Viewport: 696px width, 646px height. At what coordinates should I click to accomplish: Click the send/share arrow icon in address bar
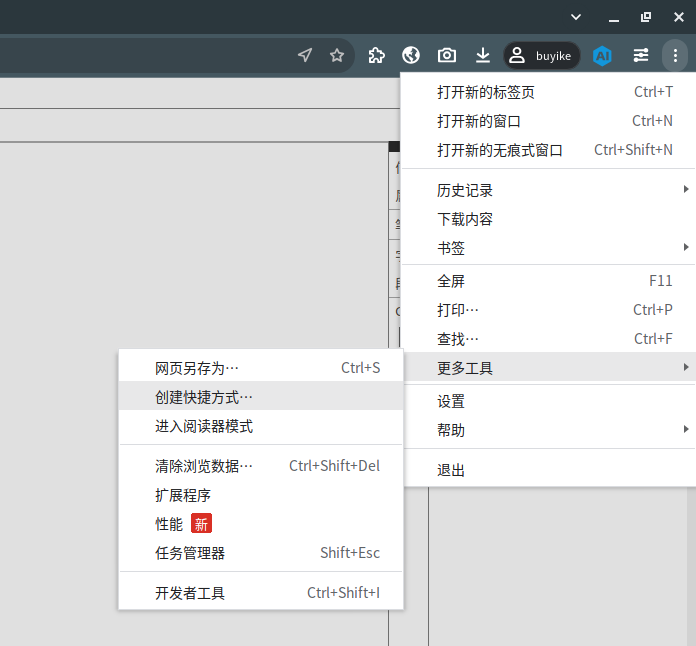305,55
